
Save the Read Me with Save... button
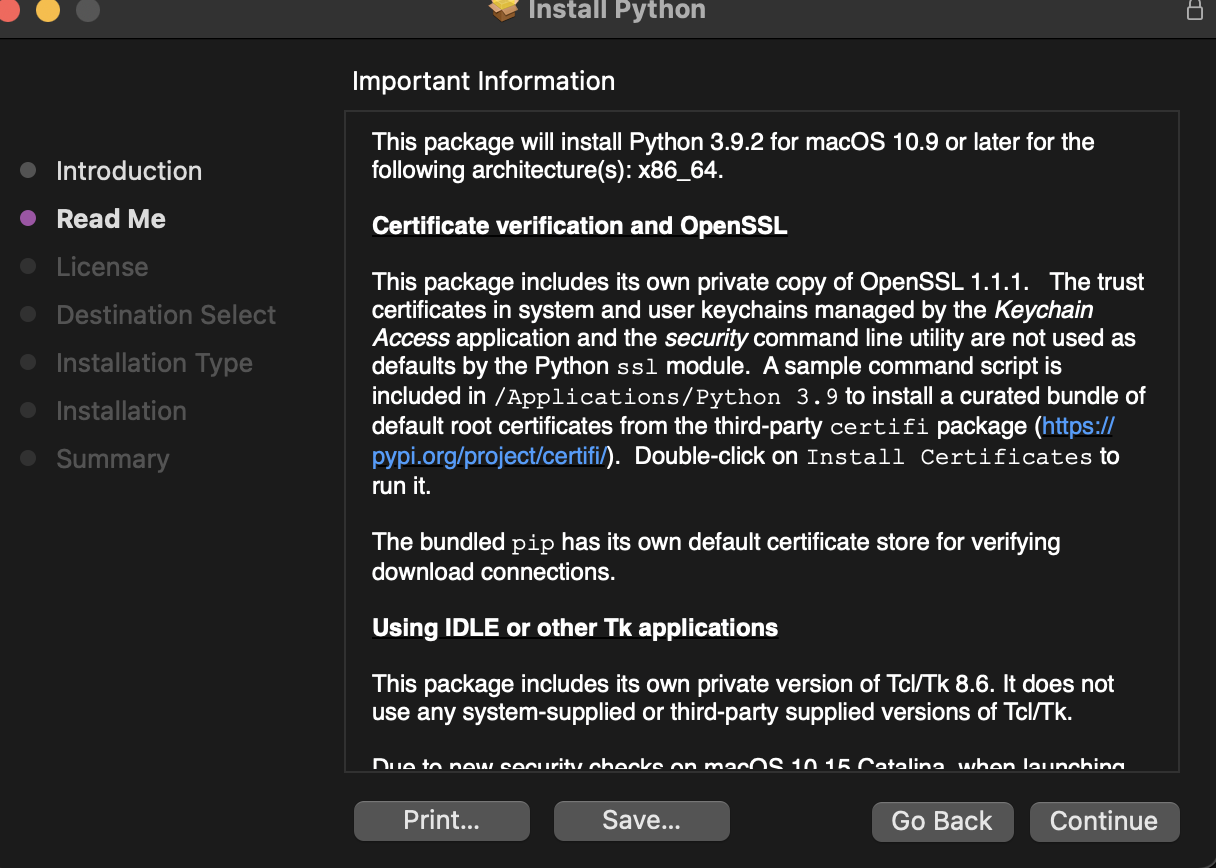[641, 821]
